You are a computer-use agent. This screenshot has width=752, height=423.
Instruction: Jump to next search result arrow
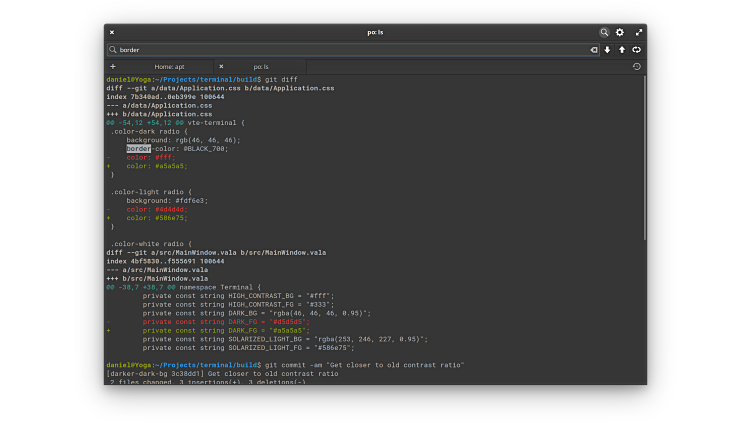tap(607, 49)
